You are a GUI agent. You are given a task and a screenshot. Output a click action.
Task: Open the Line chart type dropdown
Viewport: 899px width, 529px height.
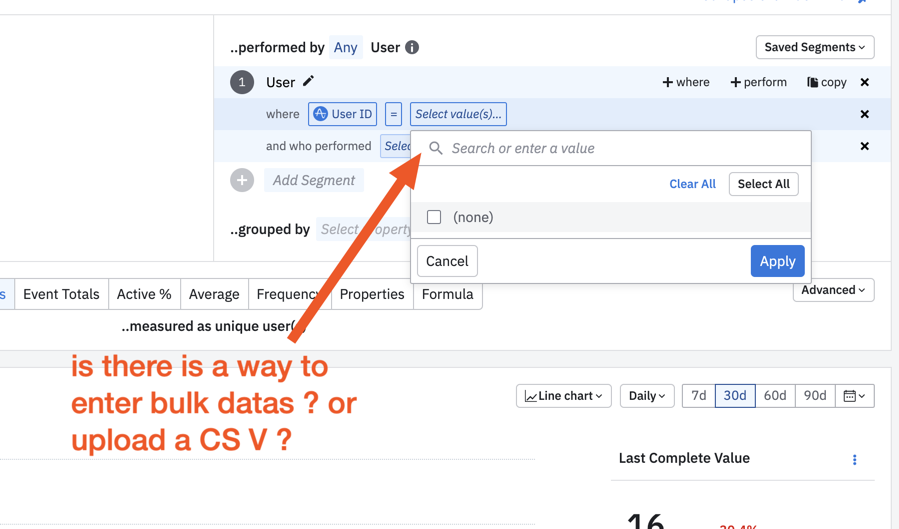click(x=564, y=395)
